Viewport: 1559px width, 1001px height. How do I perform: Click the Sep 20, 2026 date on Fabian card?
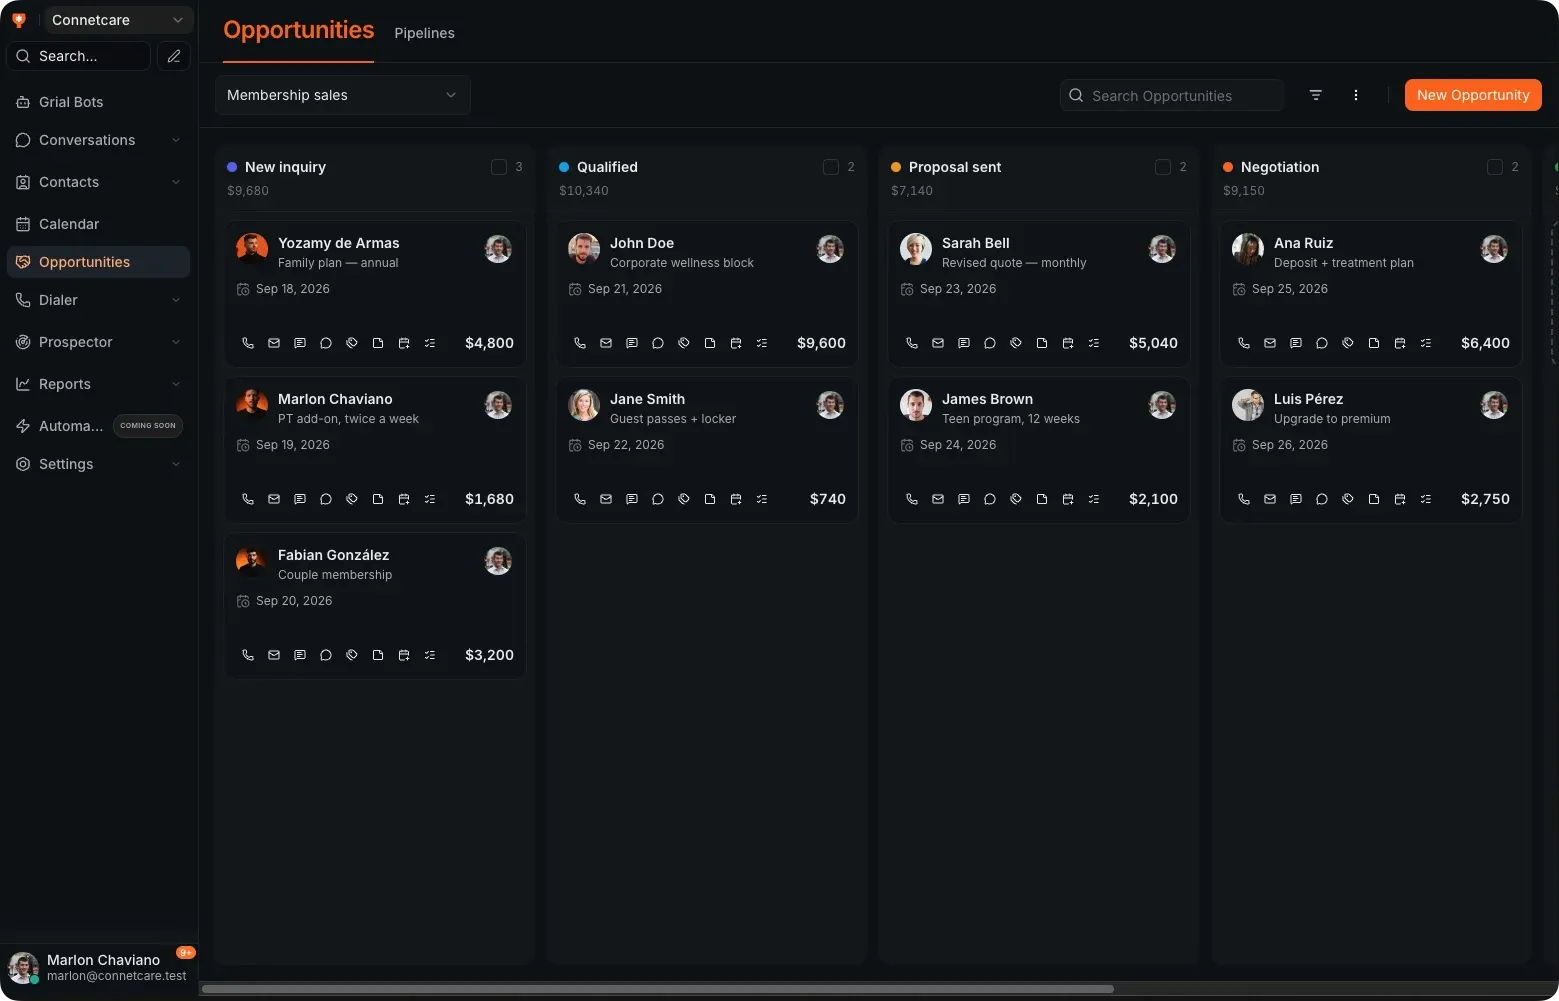tap(294, 601)
